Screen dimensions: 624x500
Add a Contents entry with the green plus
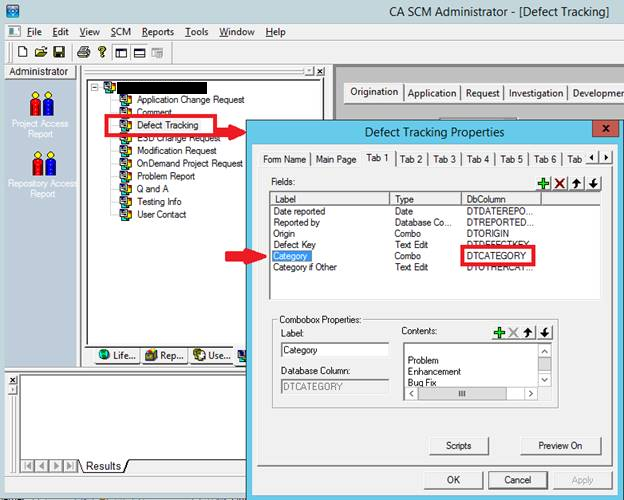point(499,332)
